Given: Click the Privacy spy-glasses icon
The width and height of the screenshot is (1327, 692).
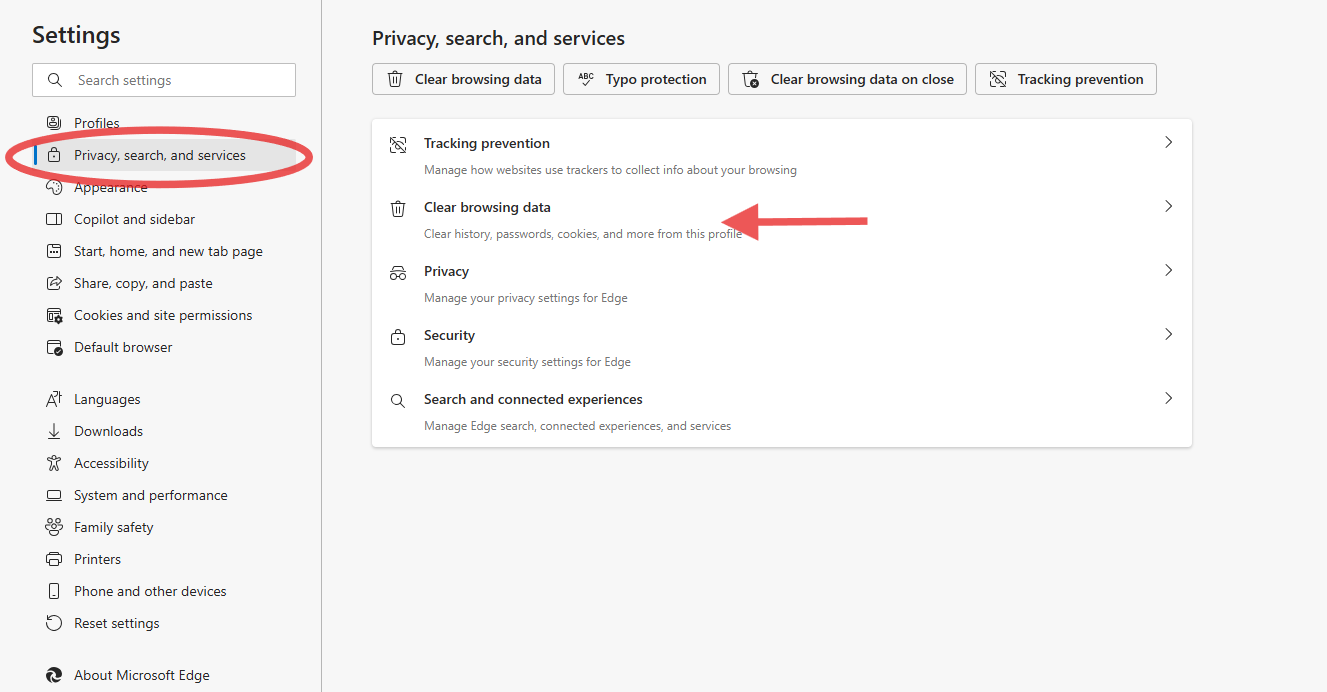Looking at the screenshot, I should click(x=398, y=272).
